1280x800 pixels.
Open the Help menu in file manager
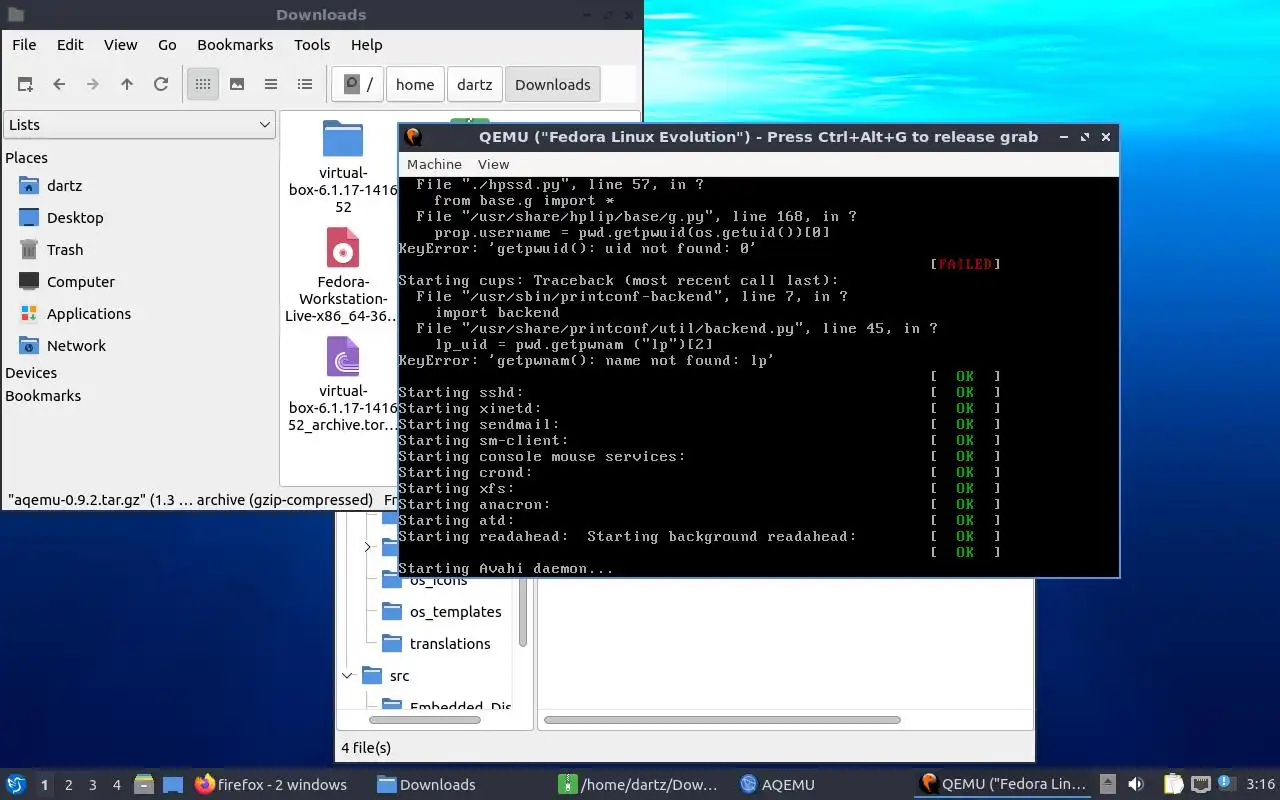366,45
